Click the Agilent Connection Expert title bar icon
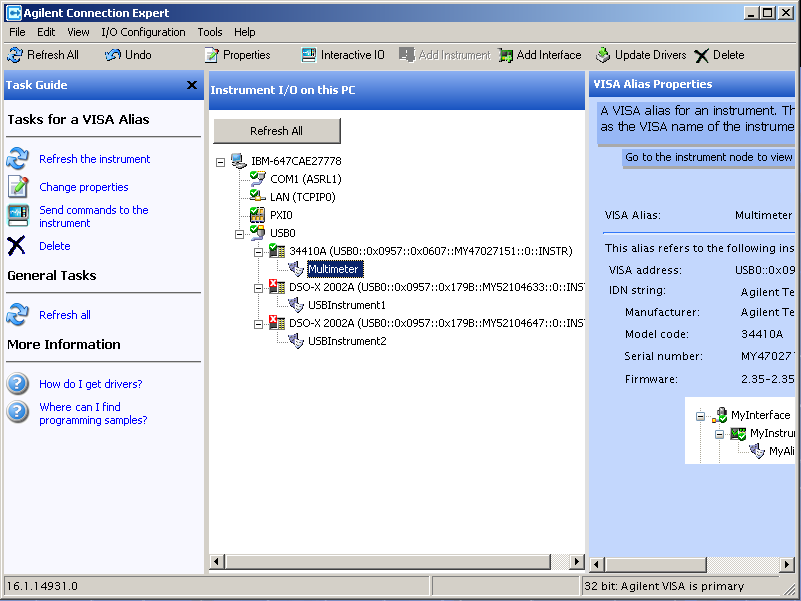The width and height of the screenshot is (801, 601). pyautogui.click(x=13, y=13)
